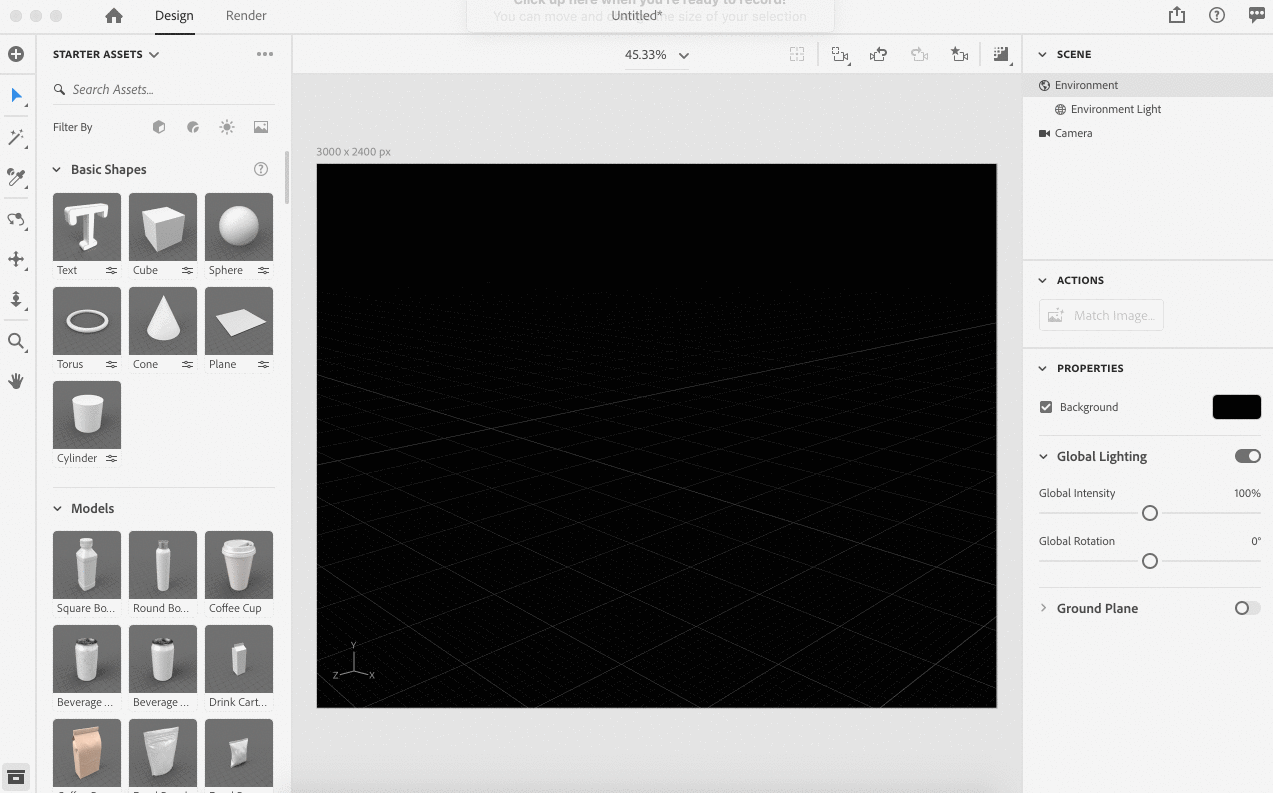Filter assets by models

coord(159,127)
